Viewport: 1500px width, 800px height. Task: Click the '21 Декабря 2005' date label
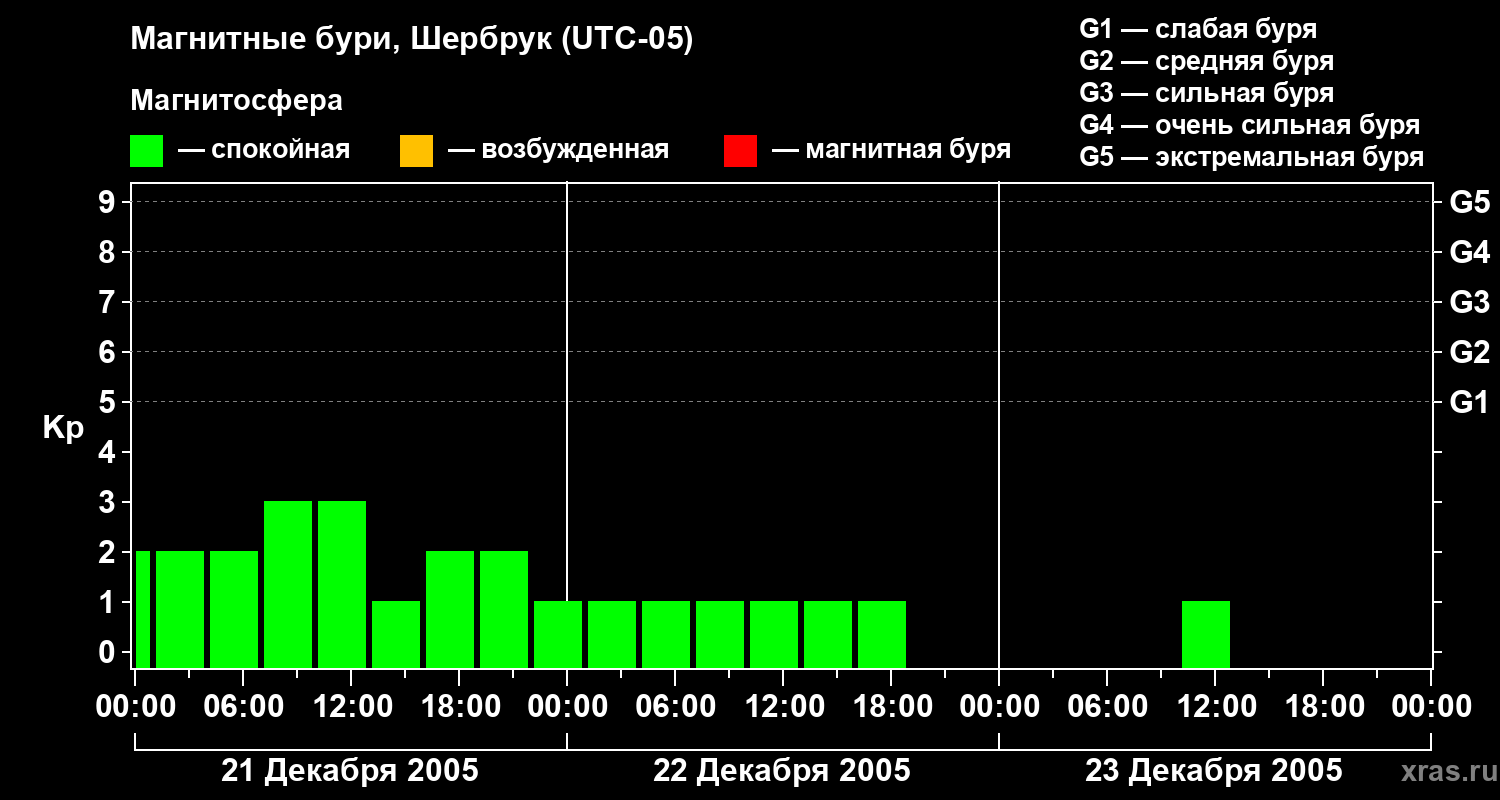point(350,771)
